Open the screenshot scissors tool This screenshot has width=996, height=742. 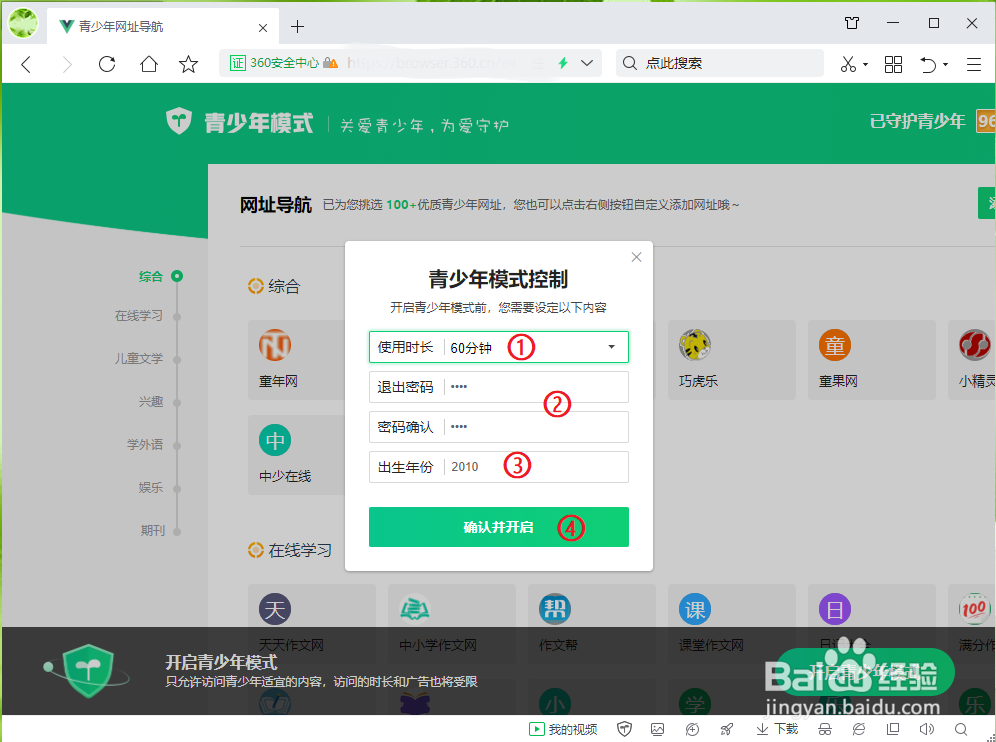tap(846, 63)
